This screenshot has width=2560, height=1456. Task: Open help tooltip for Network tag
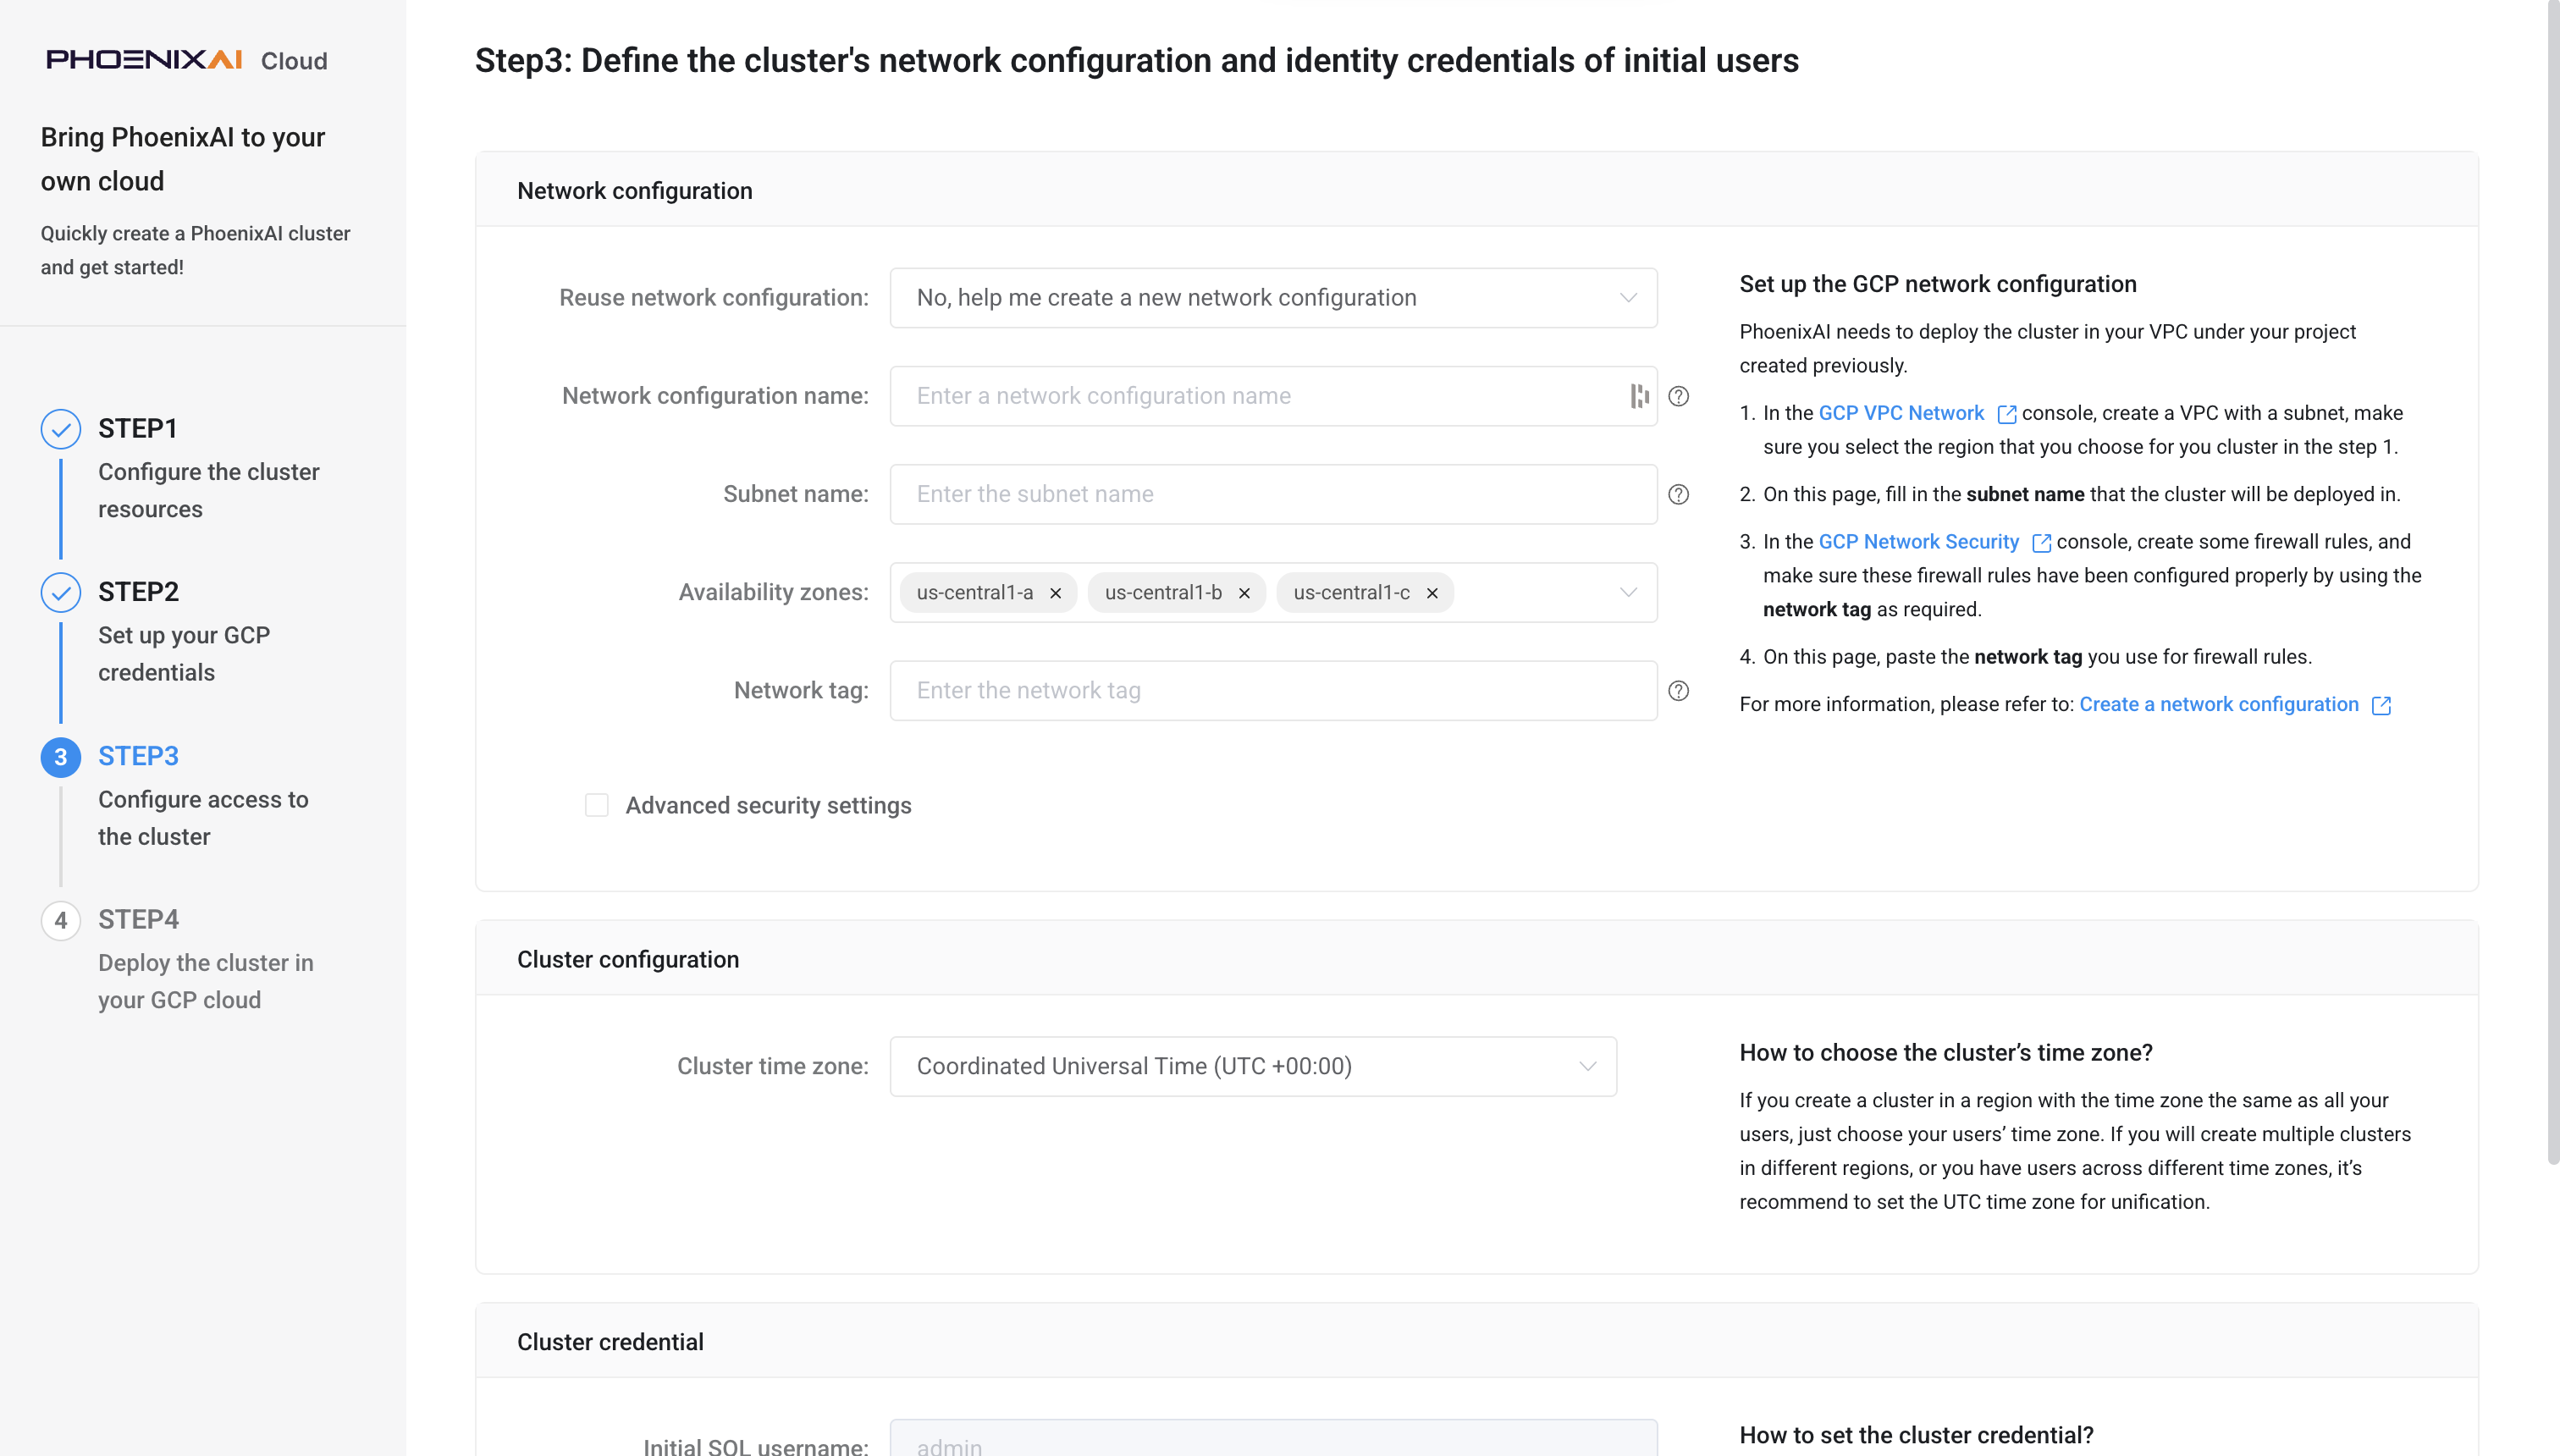1679,690
